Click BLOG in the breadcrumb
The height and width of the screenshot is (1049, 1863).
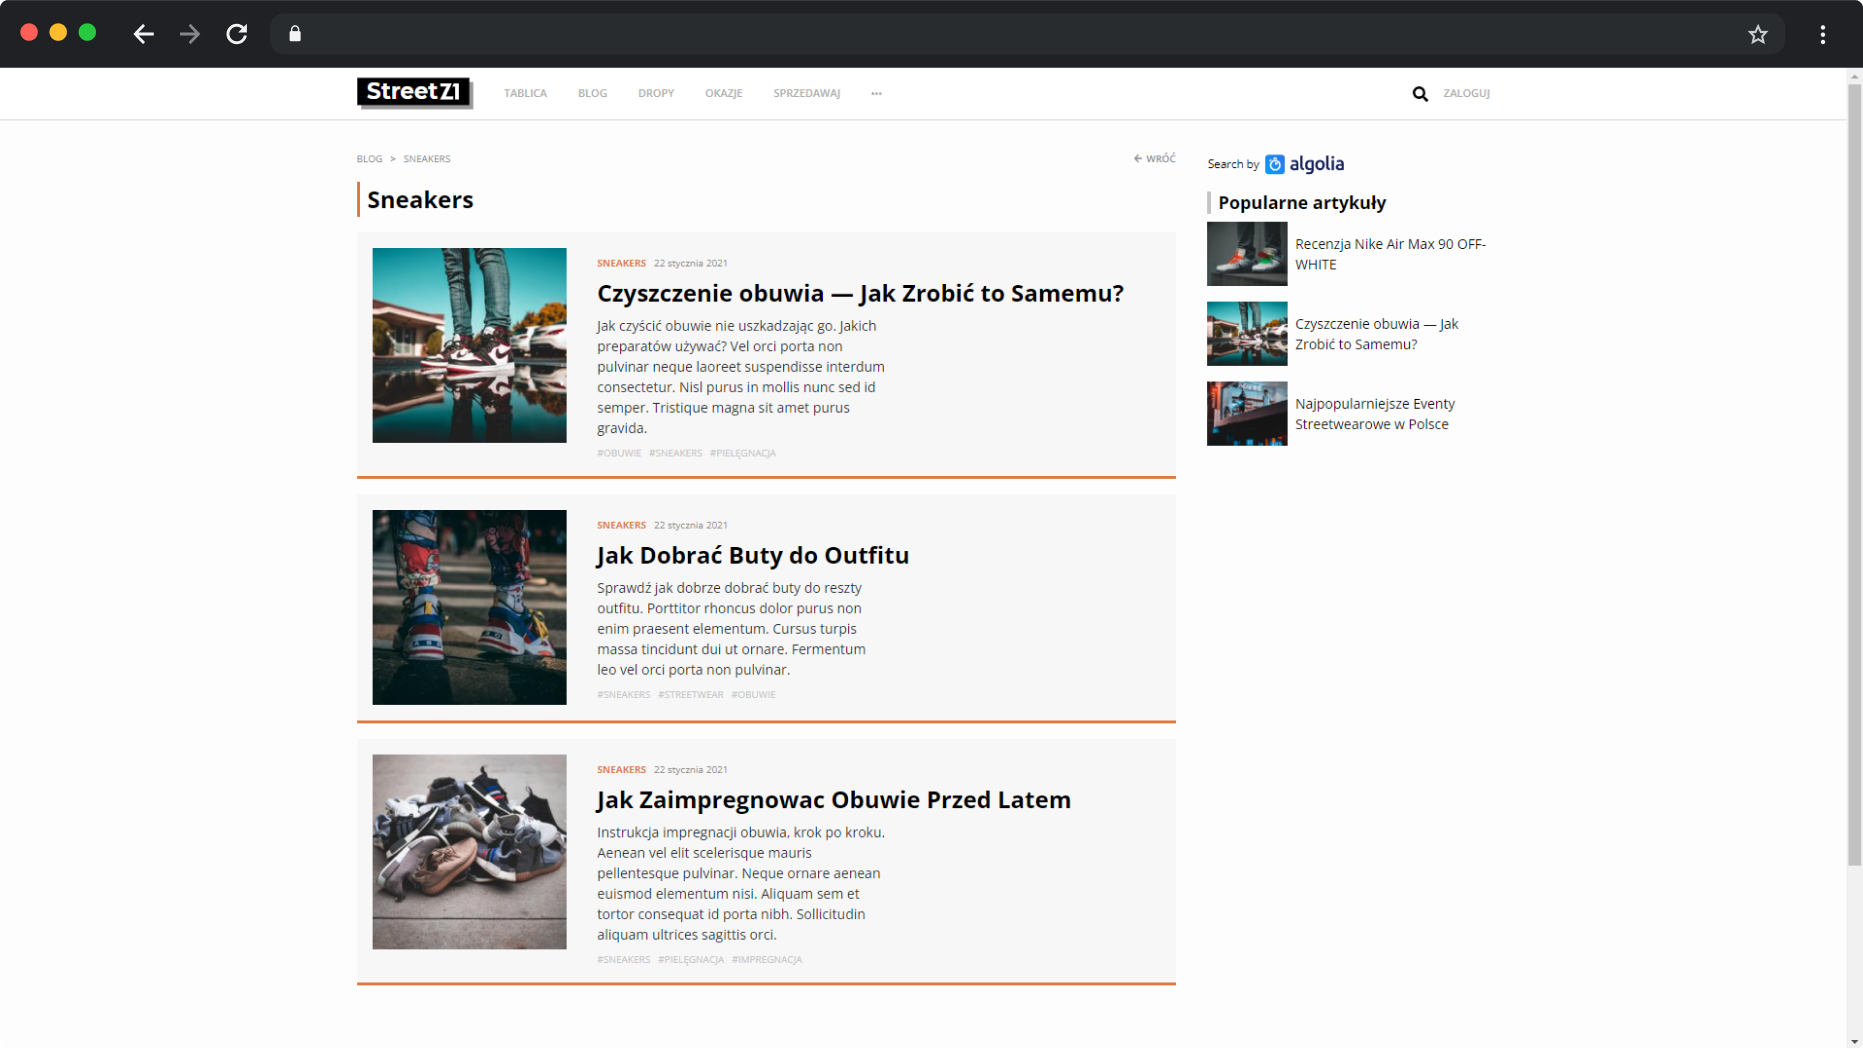[x=369, y=159]
